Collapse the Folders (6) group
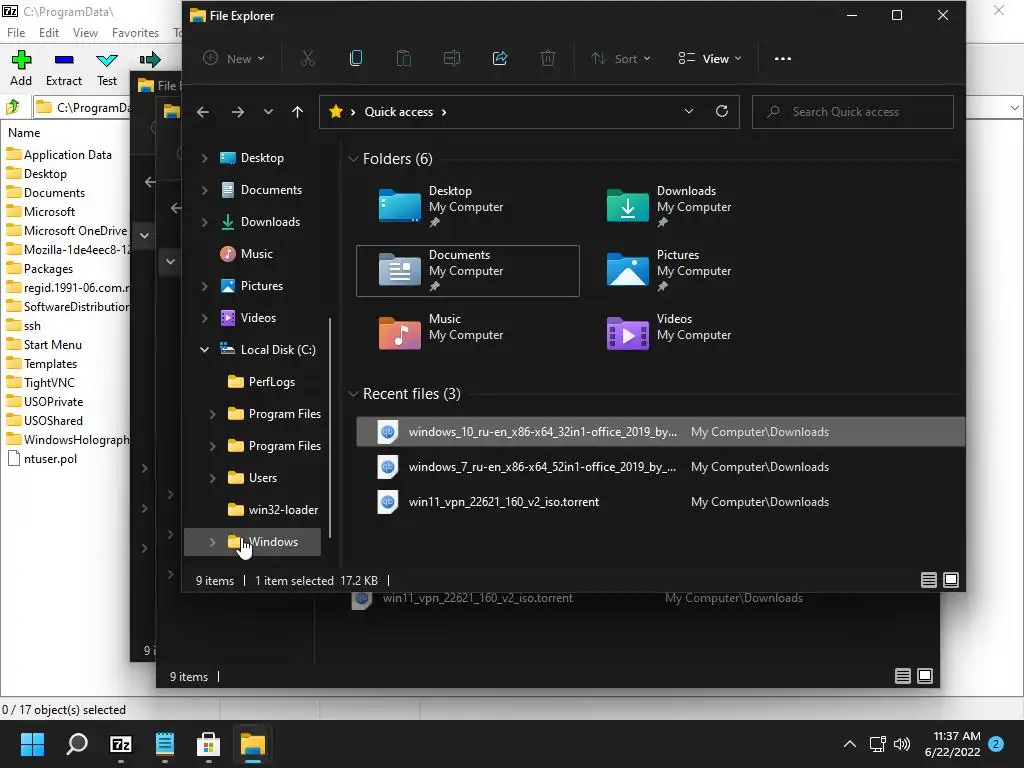Viewport: 1024px width, 768px height. 353,159
